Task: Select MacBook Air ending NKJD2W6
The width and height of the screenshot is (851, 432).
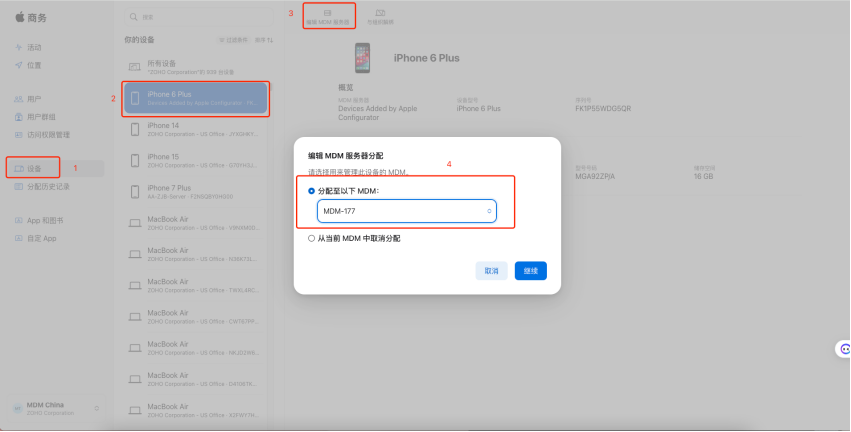Action: 196,348
